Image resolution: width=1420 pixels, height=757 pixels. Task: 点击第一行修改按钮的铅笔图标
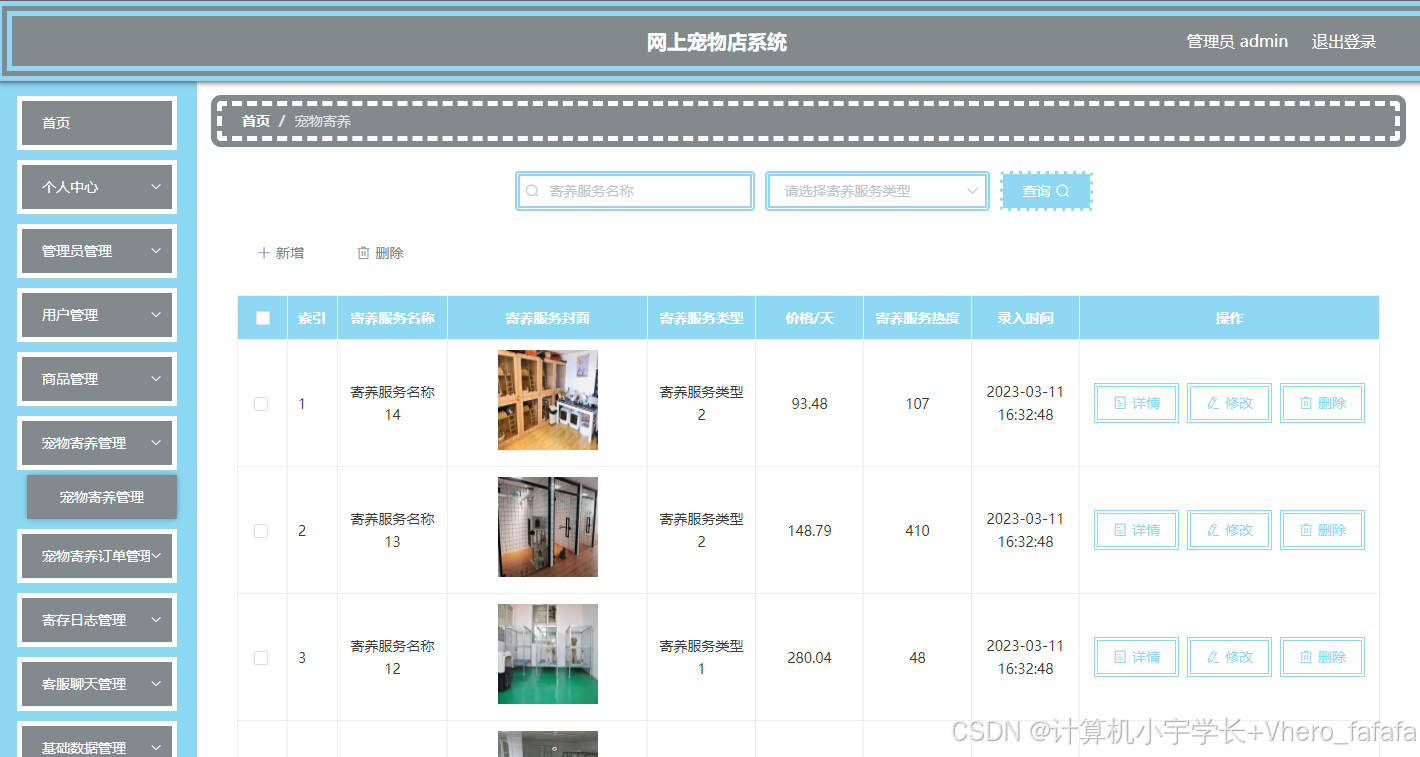[1215, 403]
